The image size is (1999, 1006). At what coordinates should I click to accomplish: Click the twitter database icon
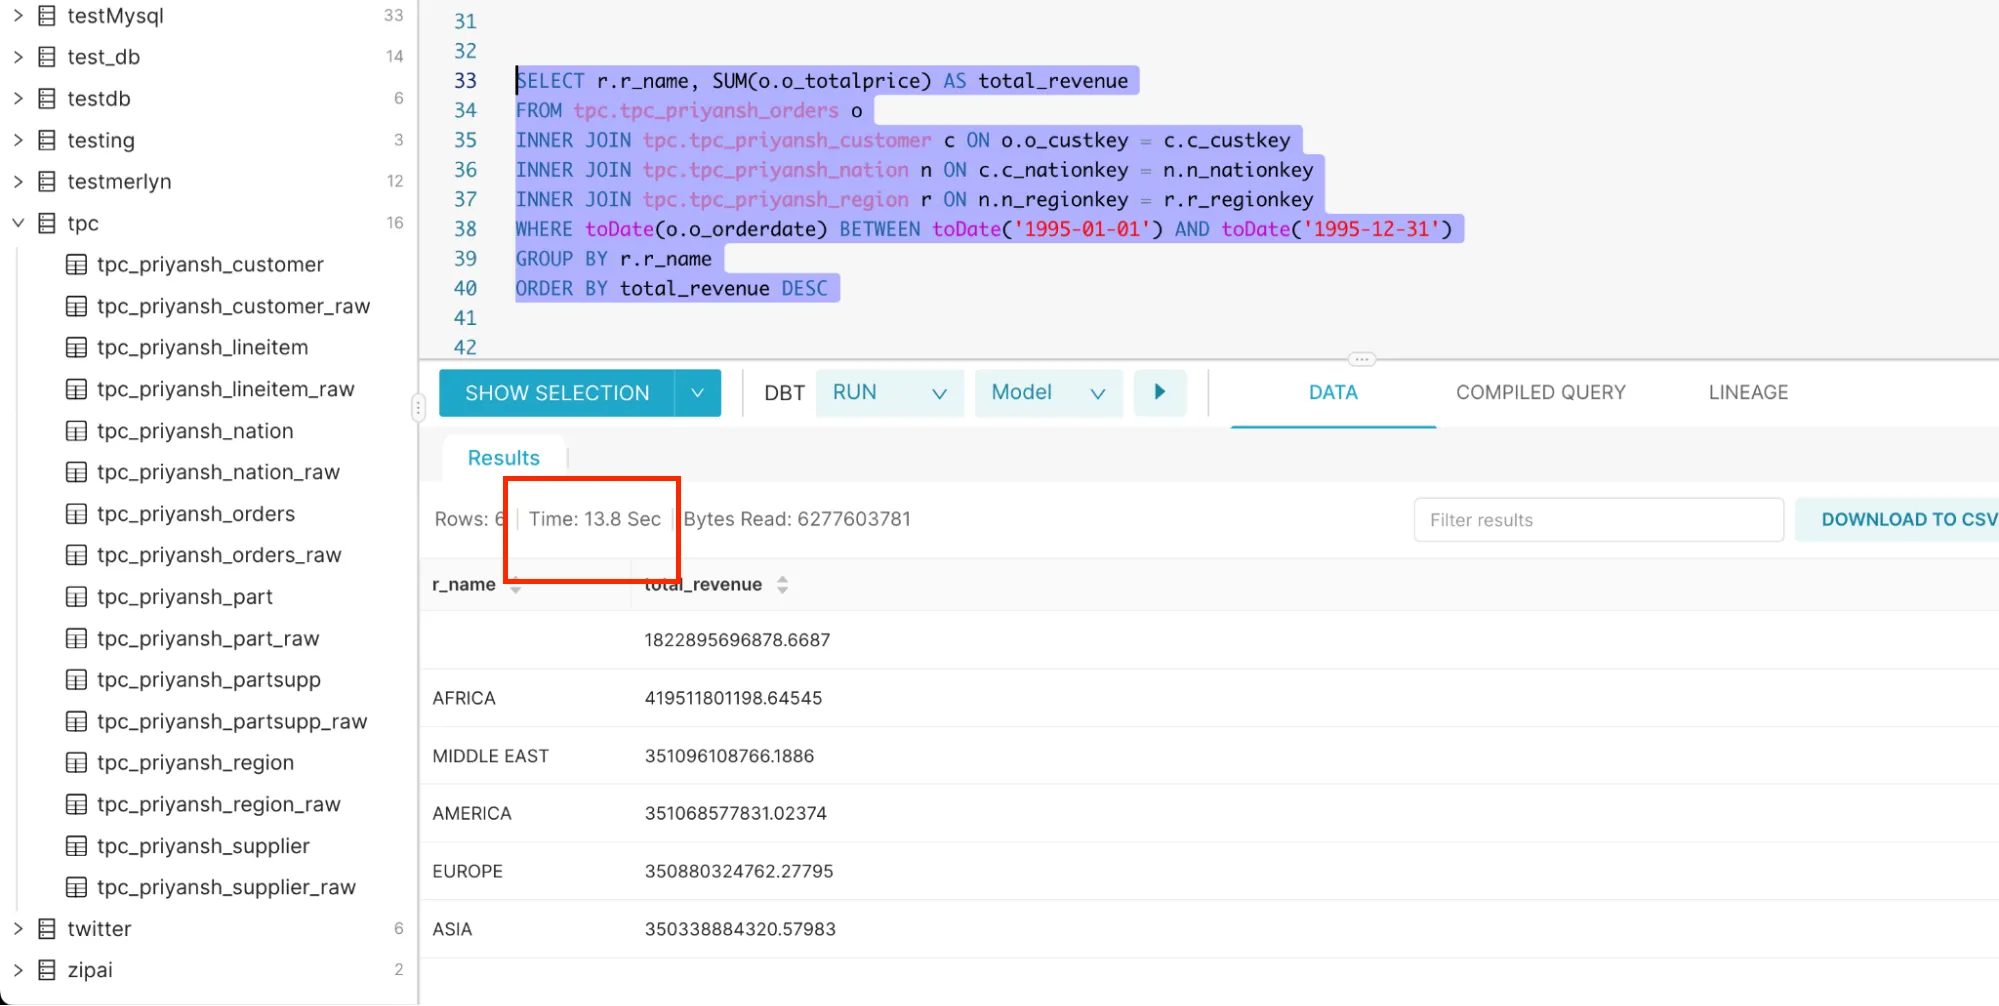click(x=47, y=928)
